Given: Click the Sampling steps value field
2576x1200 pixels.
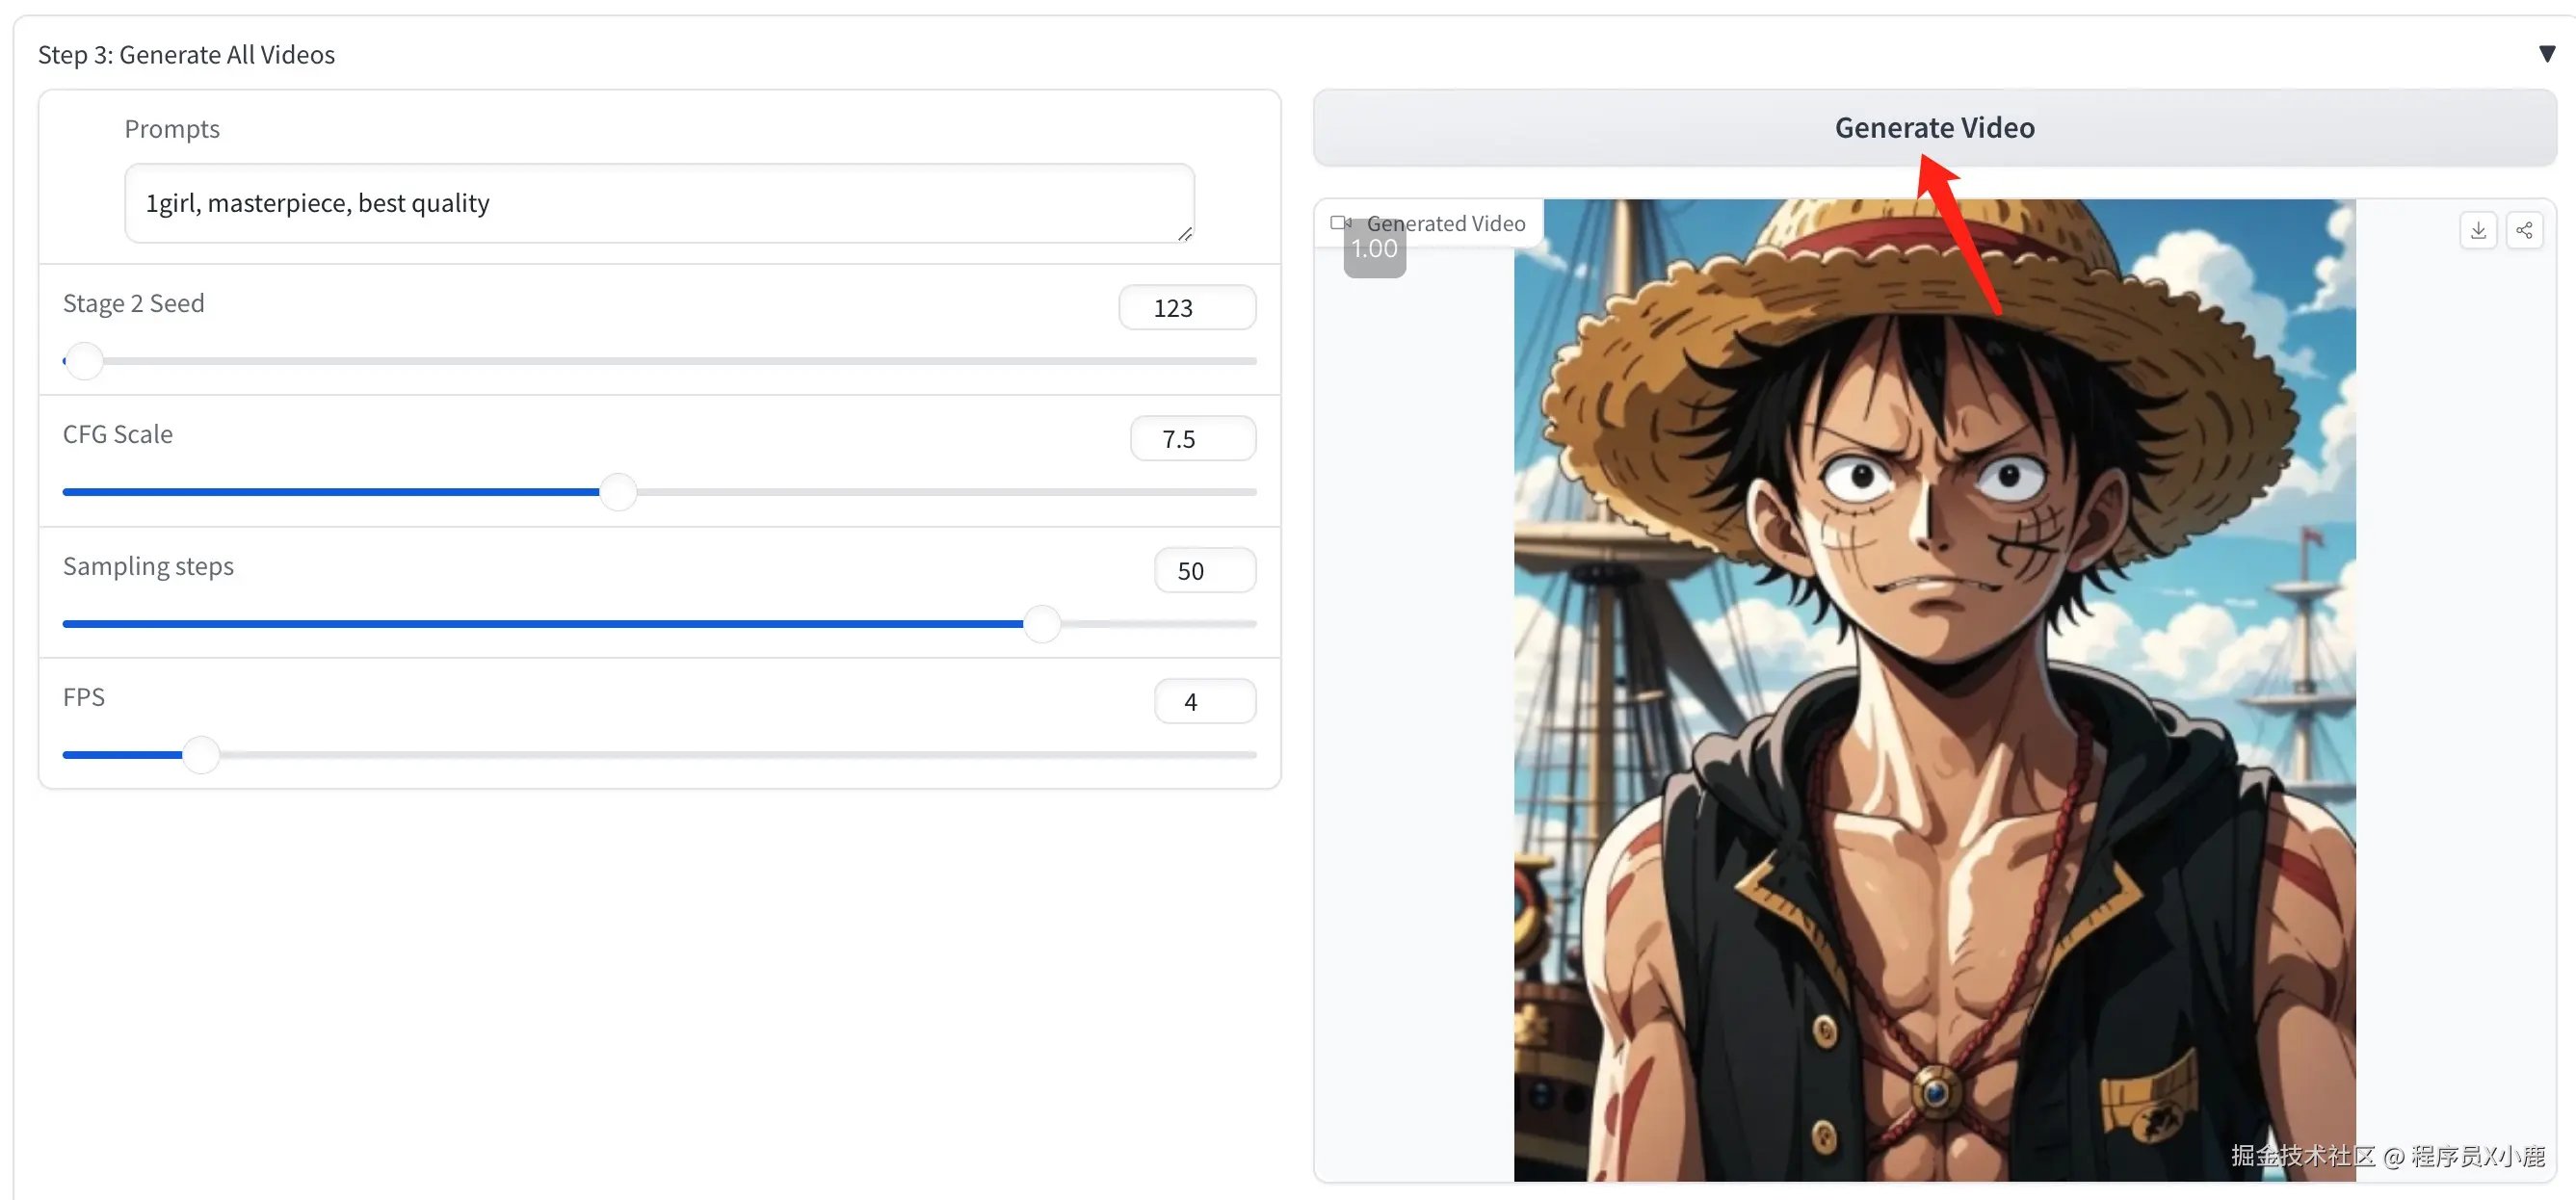Looking at the screenshot, I should (1204, 571).
